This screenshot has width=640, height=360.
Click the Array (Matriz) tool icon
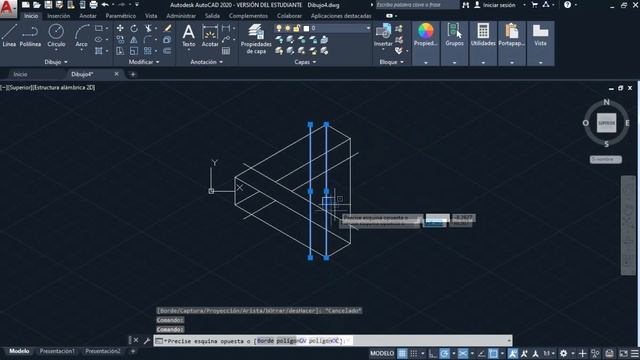tap(148, 51)
